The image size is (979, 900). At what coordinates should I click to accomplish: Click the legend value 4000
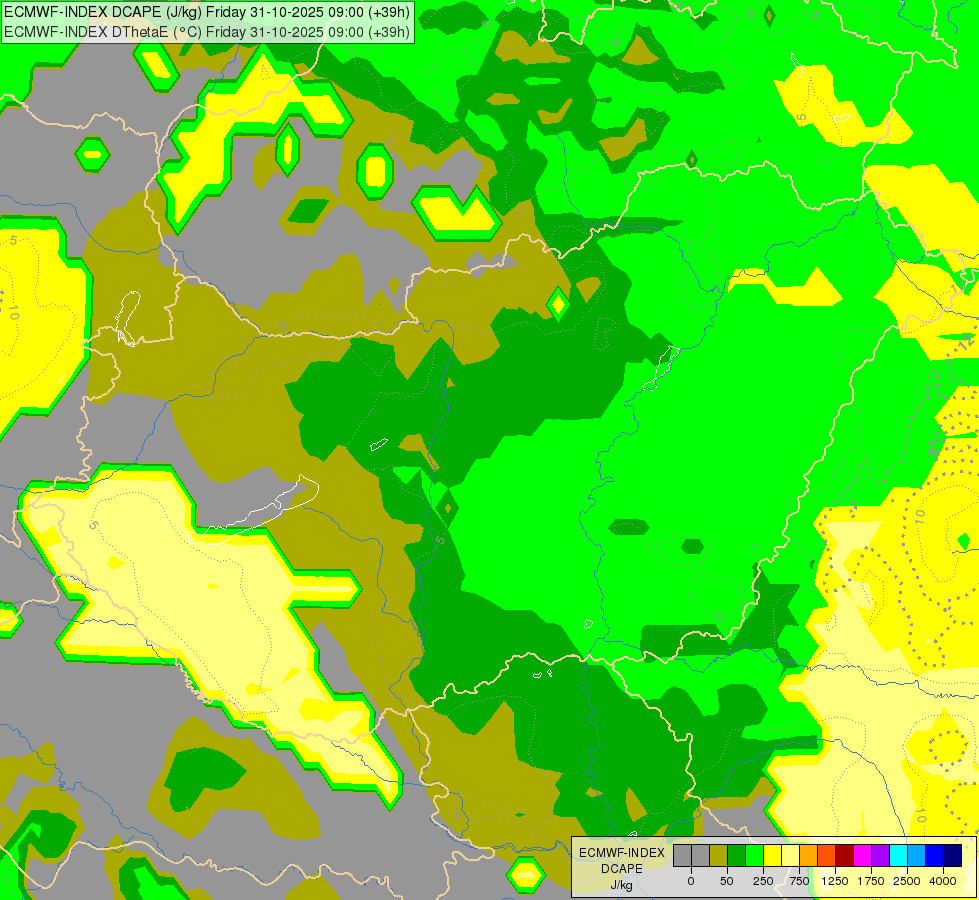(x=943, y=881)
